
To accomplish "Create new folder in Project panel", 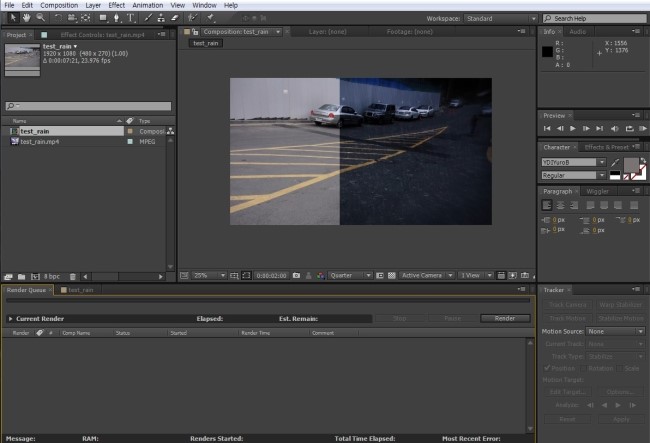I will (22, 276).
